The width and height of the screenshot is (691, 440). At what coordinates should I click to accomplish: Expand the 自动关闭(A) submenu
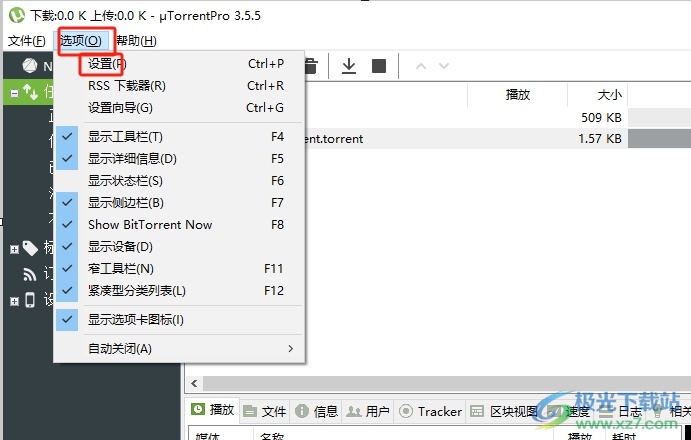(179, 349)
